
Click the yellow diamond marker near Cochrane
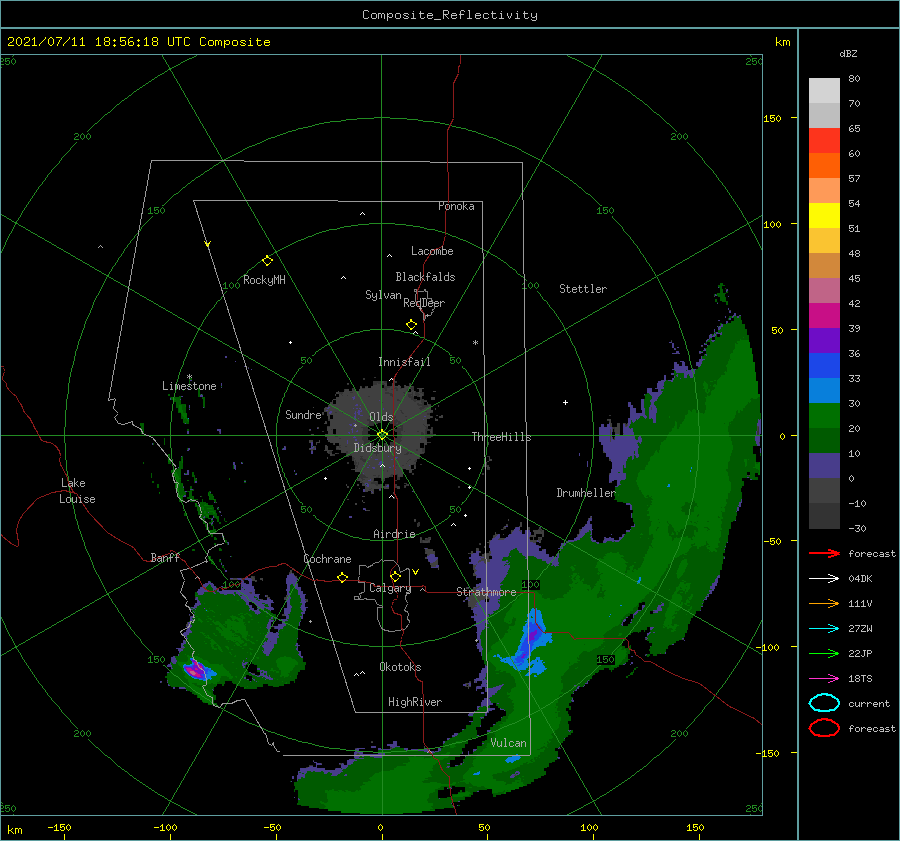343,578
